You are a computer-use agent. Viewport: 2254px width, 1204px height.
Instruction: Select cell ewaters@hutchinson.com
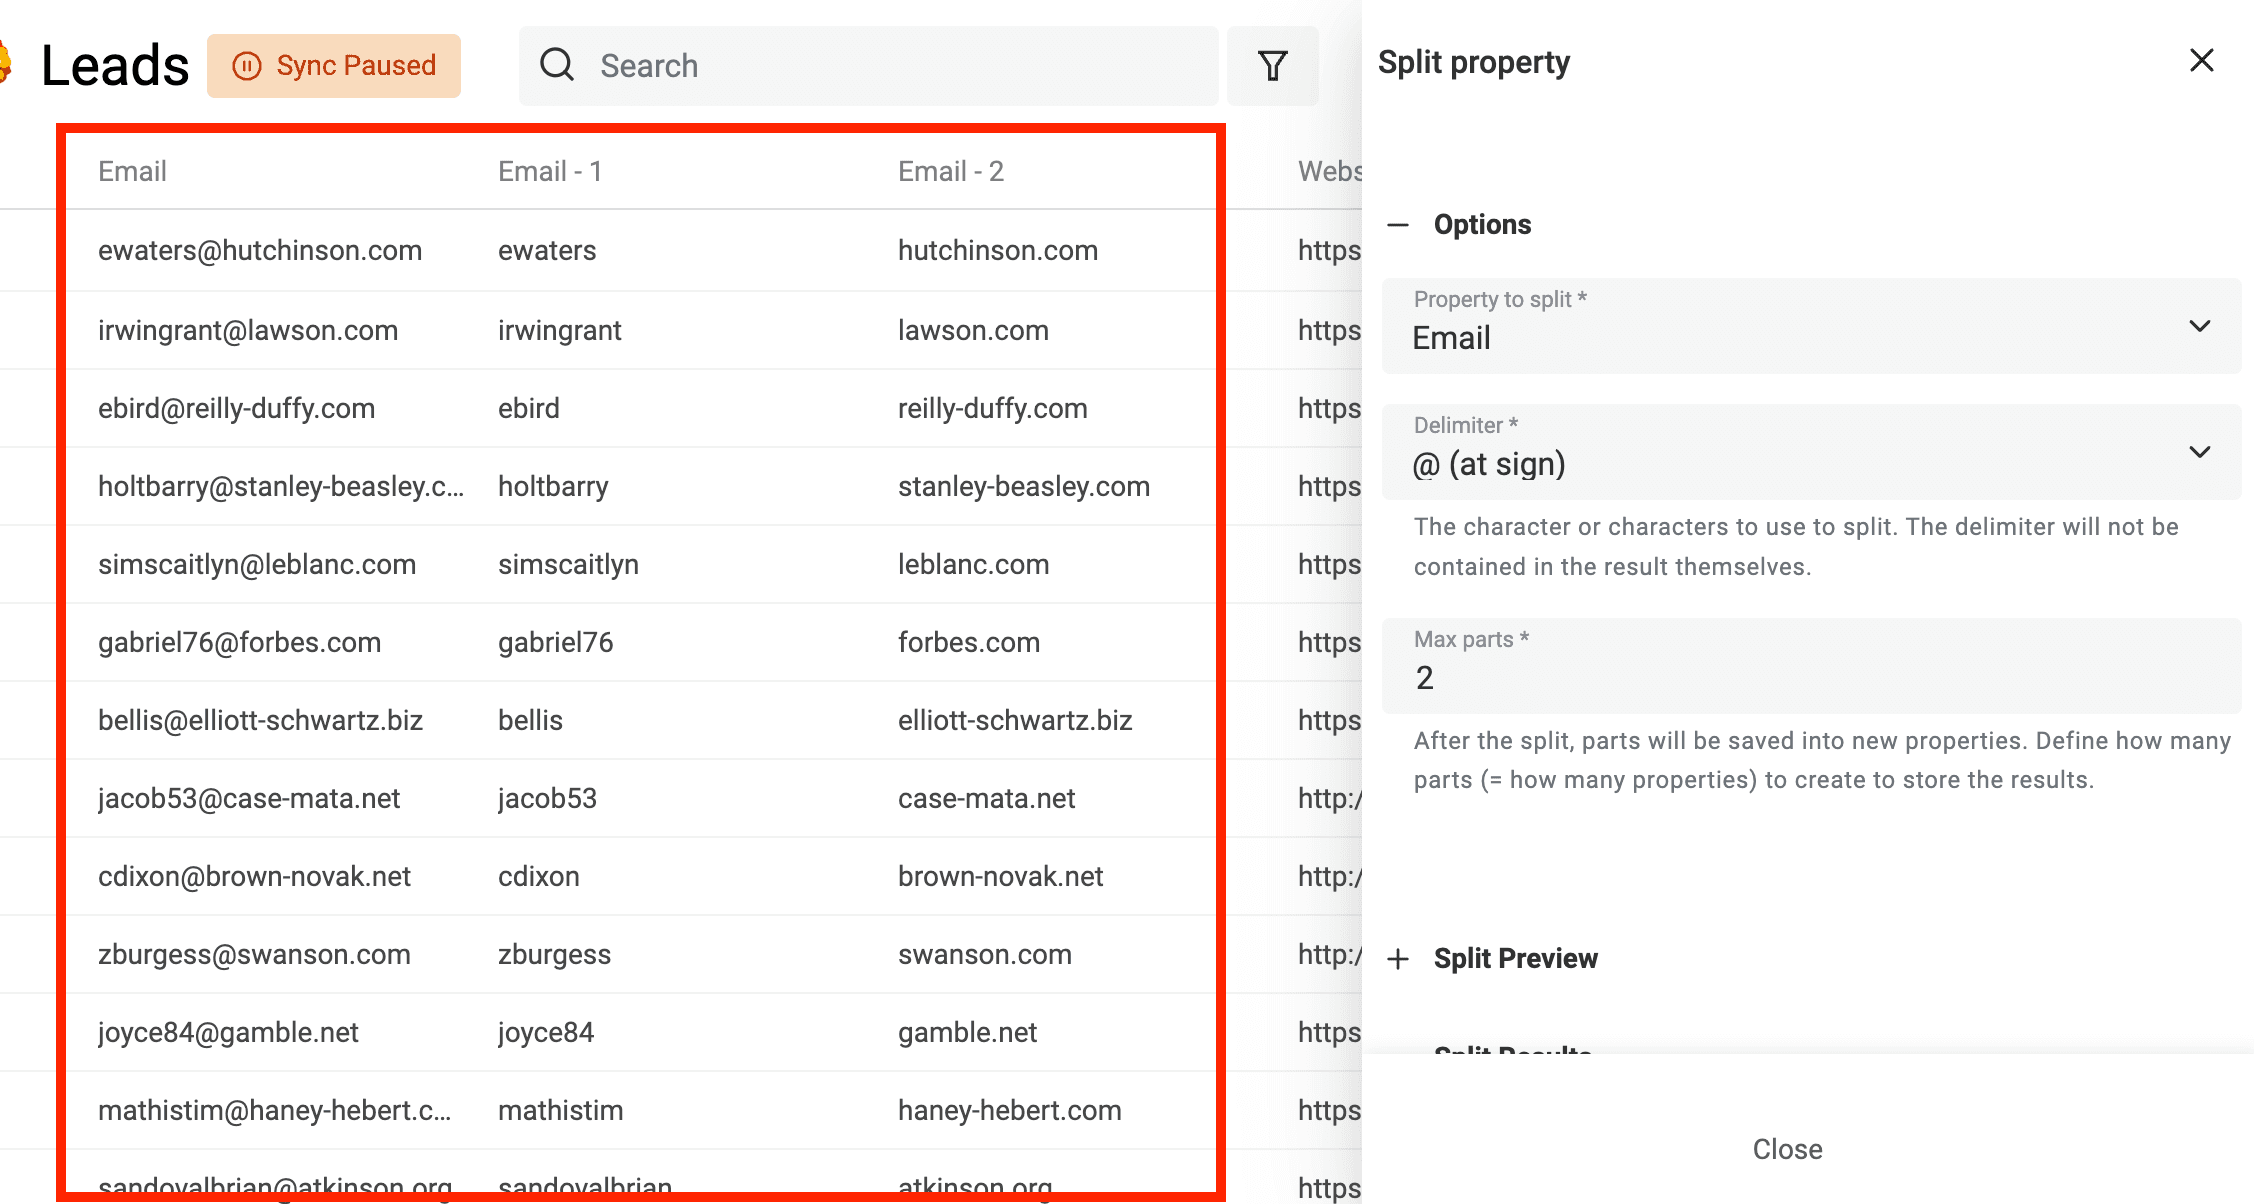260,251
